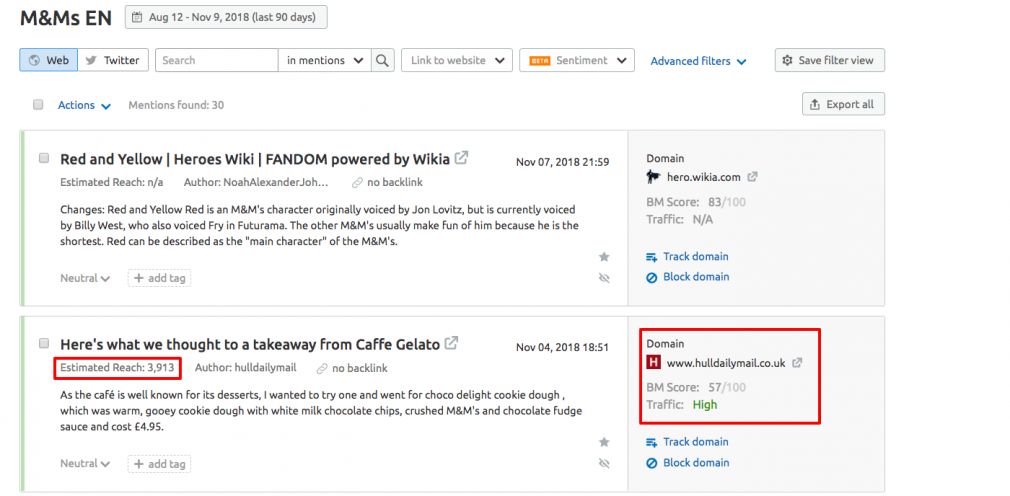Click the search magnifier icon

pos(383,60)
